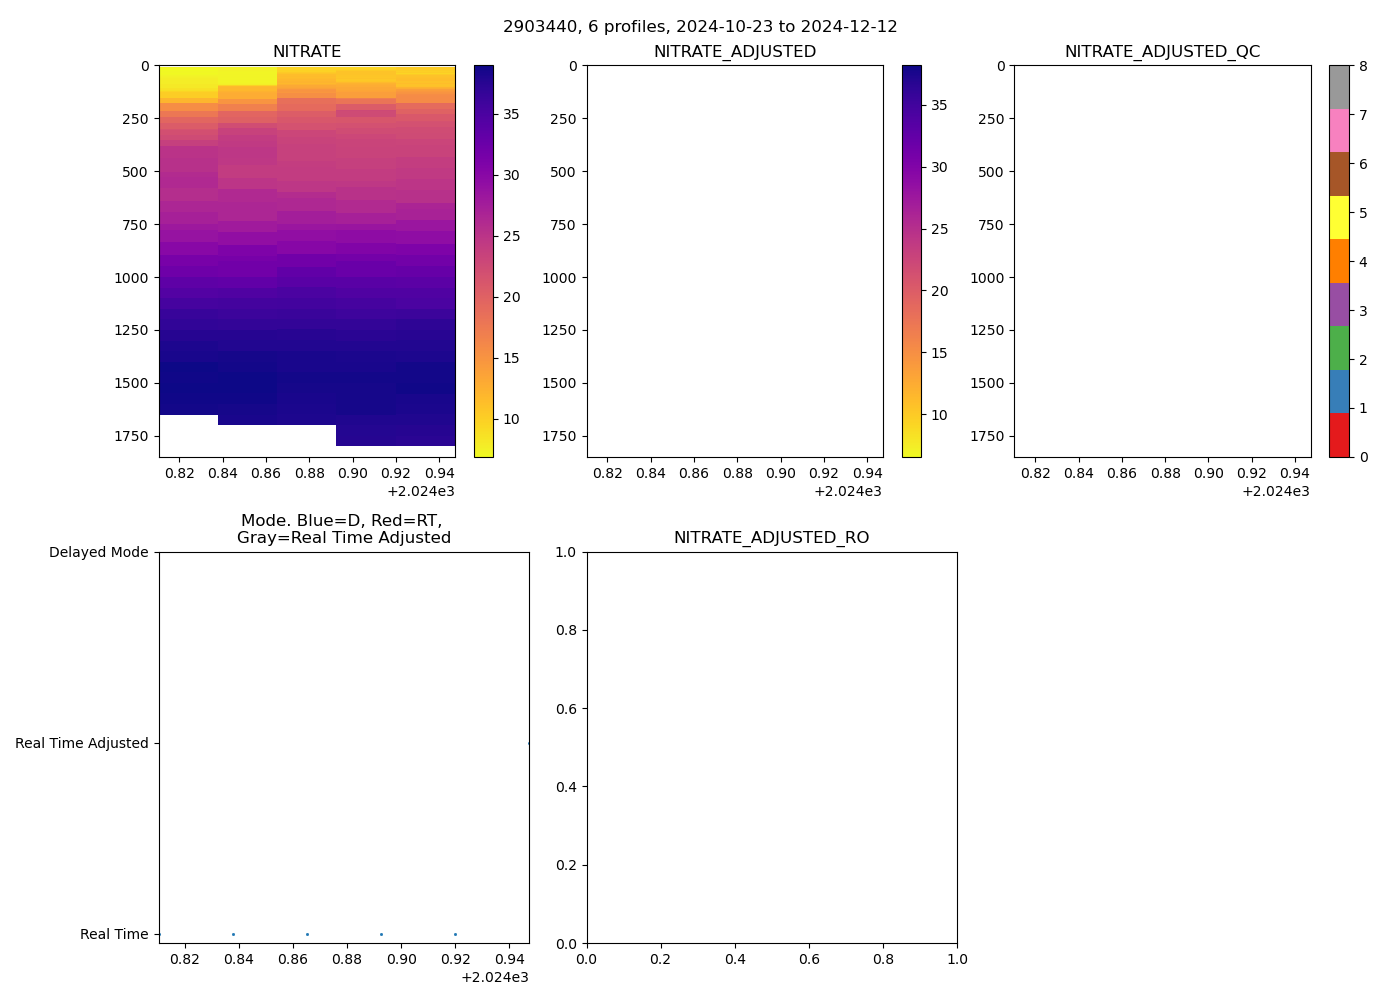The image size is (1400, 1000).
Task: Select the gray top segment of QC colorbar
Action: point(1339,87)
